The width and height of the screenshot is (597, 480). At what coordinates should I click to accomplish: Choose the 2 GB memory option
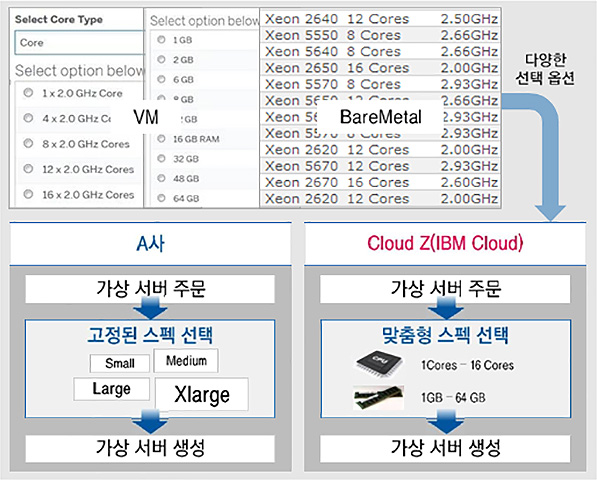161,59
